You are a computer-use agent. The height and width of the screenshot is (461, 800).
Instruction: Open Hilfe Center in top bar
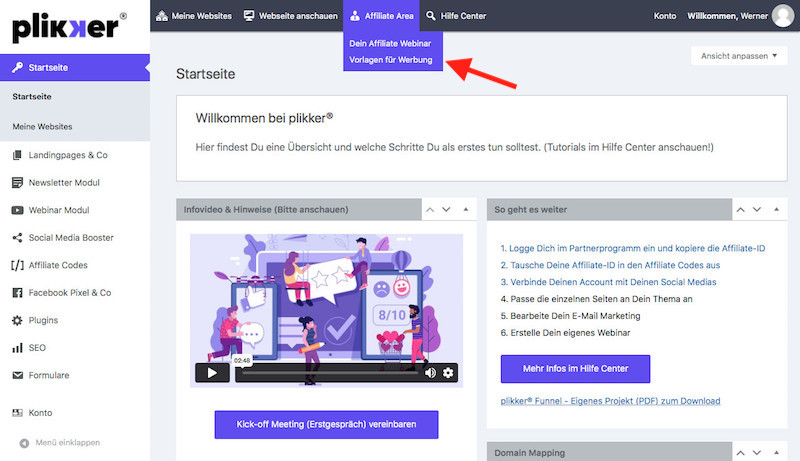click(456, 15)
